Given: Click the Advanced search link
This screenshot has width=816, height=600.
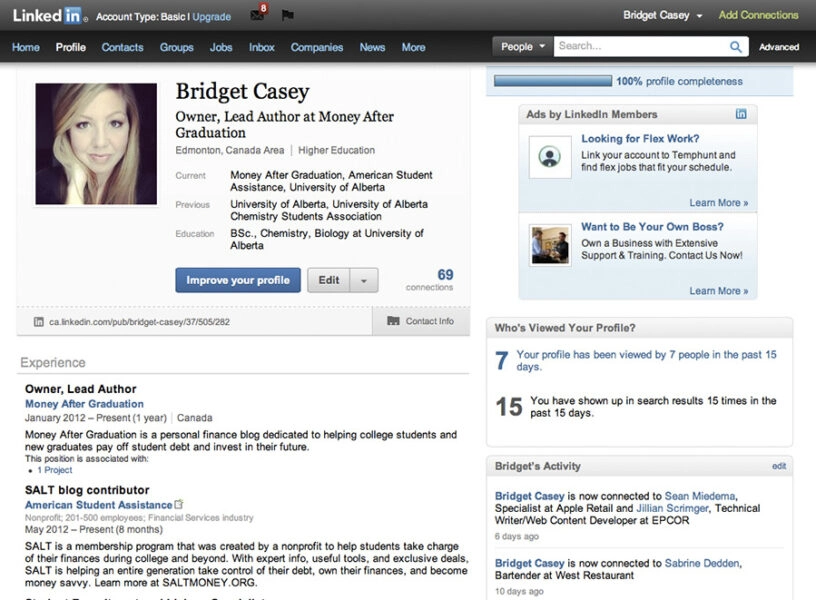Looking at the screenshot, I should [779, 47].
